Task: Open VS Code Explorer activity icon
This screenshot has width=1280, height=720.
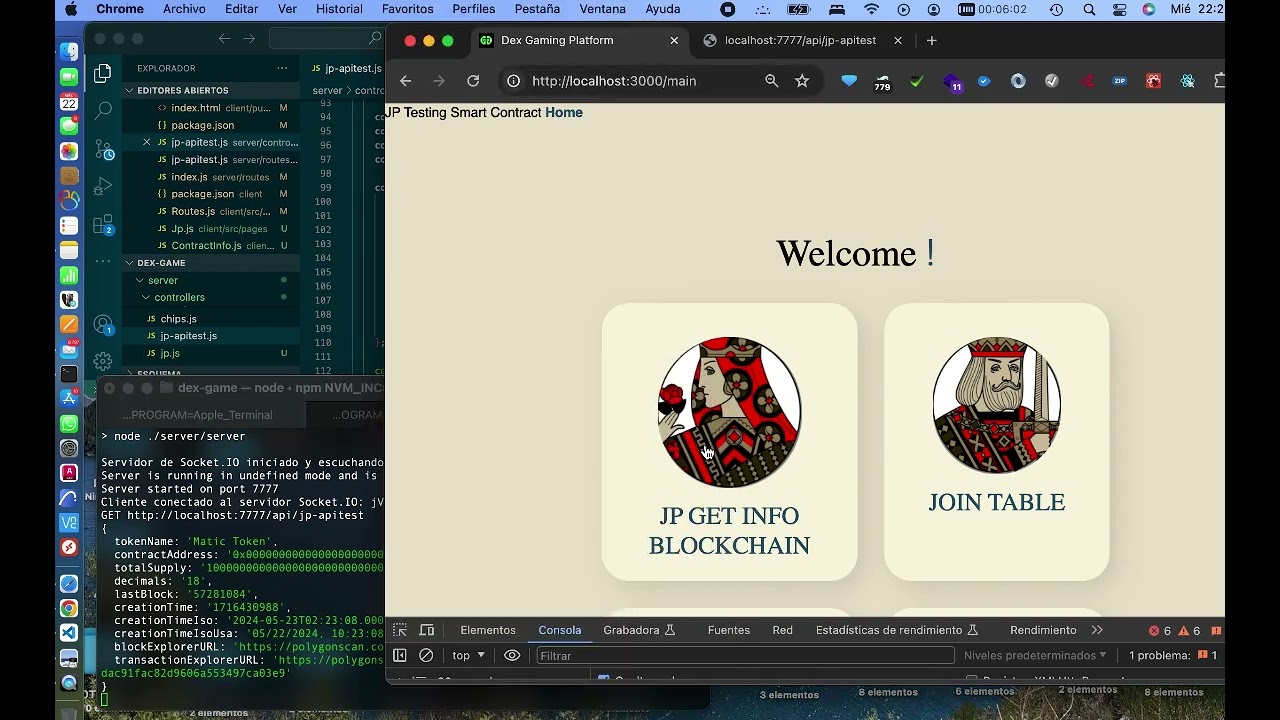Action: click(x=103, y=73)
